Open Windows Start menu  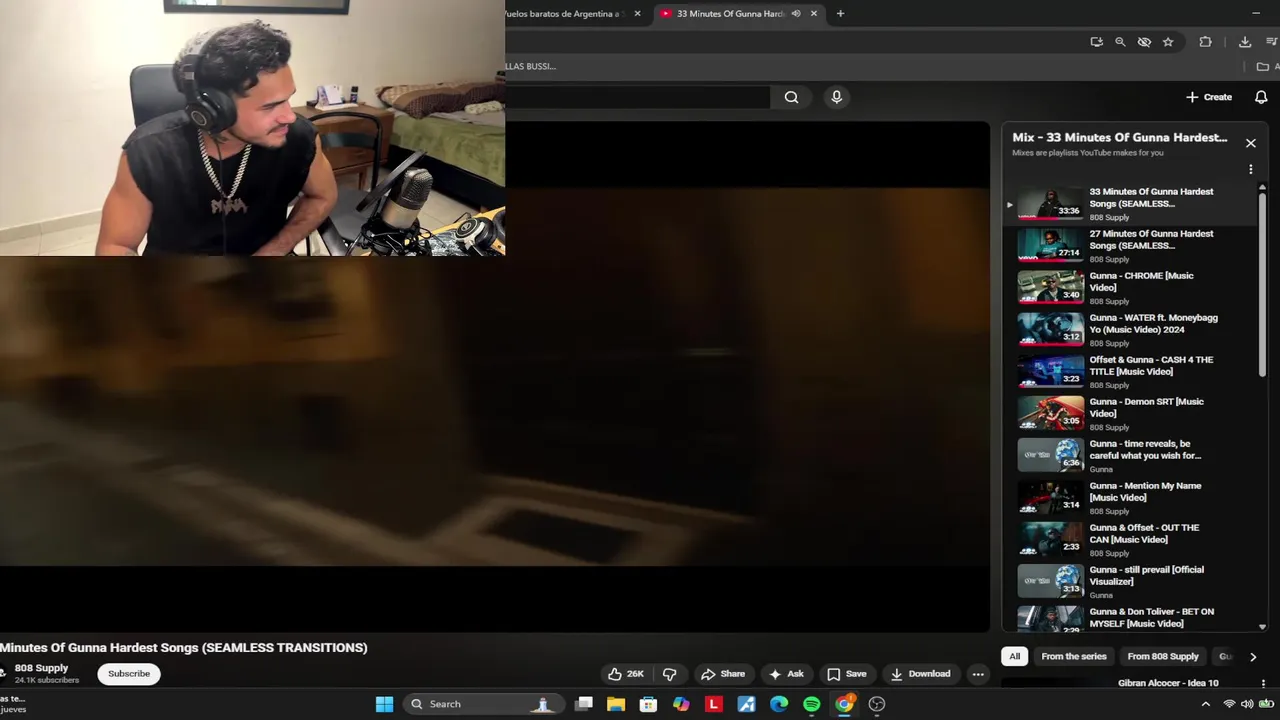pyautogui.click(x=384, y=704)
